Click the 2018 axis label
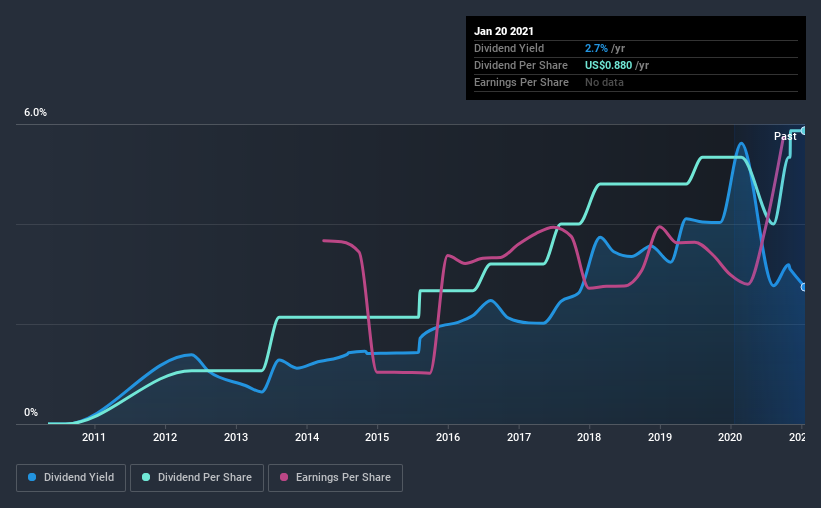Image resolution: width=821 pixels, height=508 pixels. [x=589, y=437]
